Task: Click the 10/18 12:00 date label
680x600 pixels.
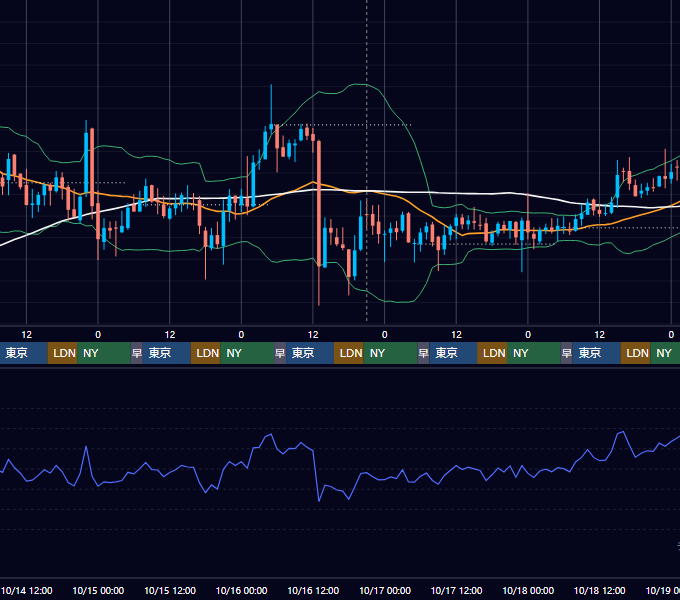Action: pos(600,590)
